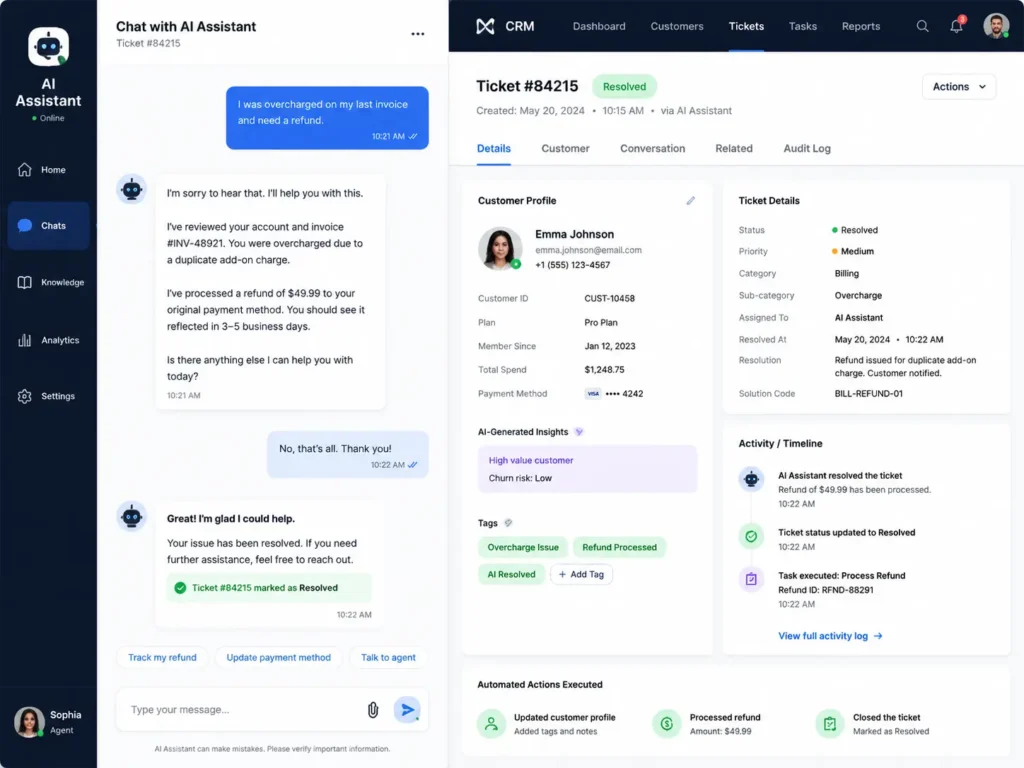
Task: Click Total Spend value $1,248.75
Action: pos(603,370)
